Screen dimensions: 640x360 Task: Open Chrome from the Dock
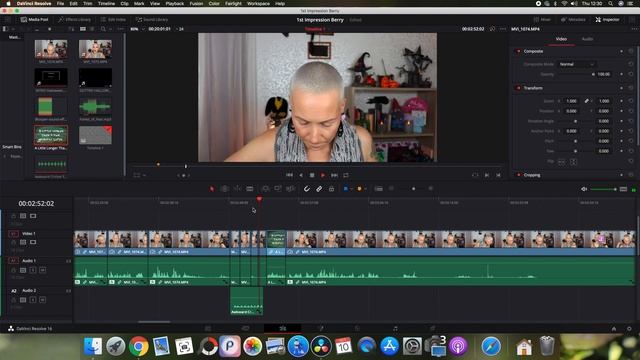coord(139,346)
